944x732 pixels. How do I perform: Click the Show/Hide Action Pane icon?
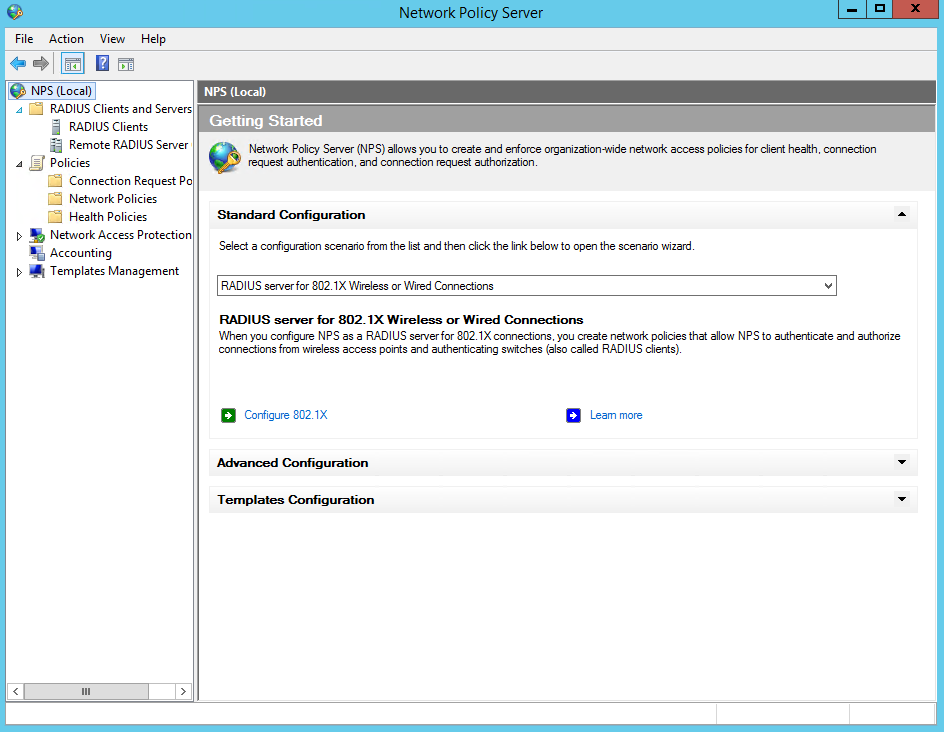coord(126,64)
